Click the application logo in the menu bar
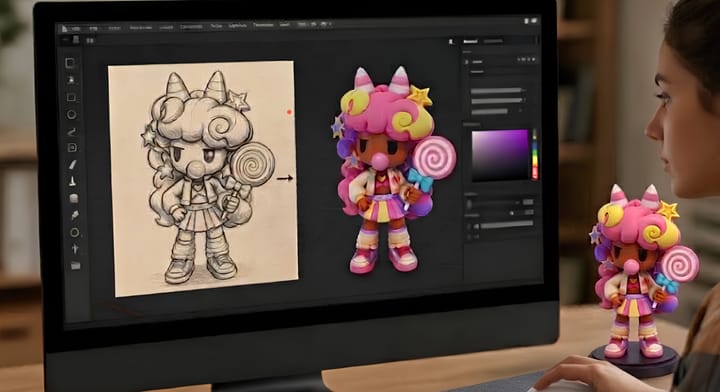Viewport: 720px width, 392px height. (x=65, y=28)
